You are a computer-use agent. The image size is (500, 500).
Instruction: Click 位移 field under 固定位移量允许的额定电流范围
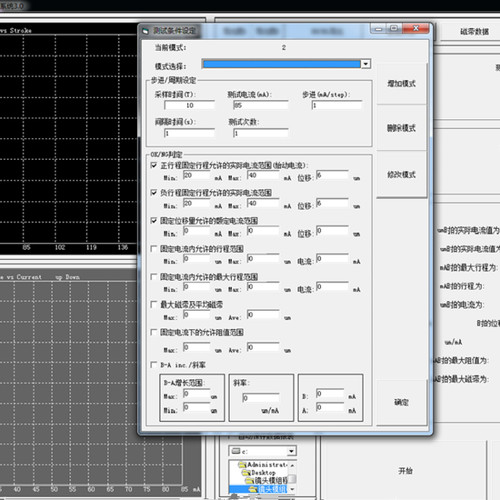332,231
